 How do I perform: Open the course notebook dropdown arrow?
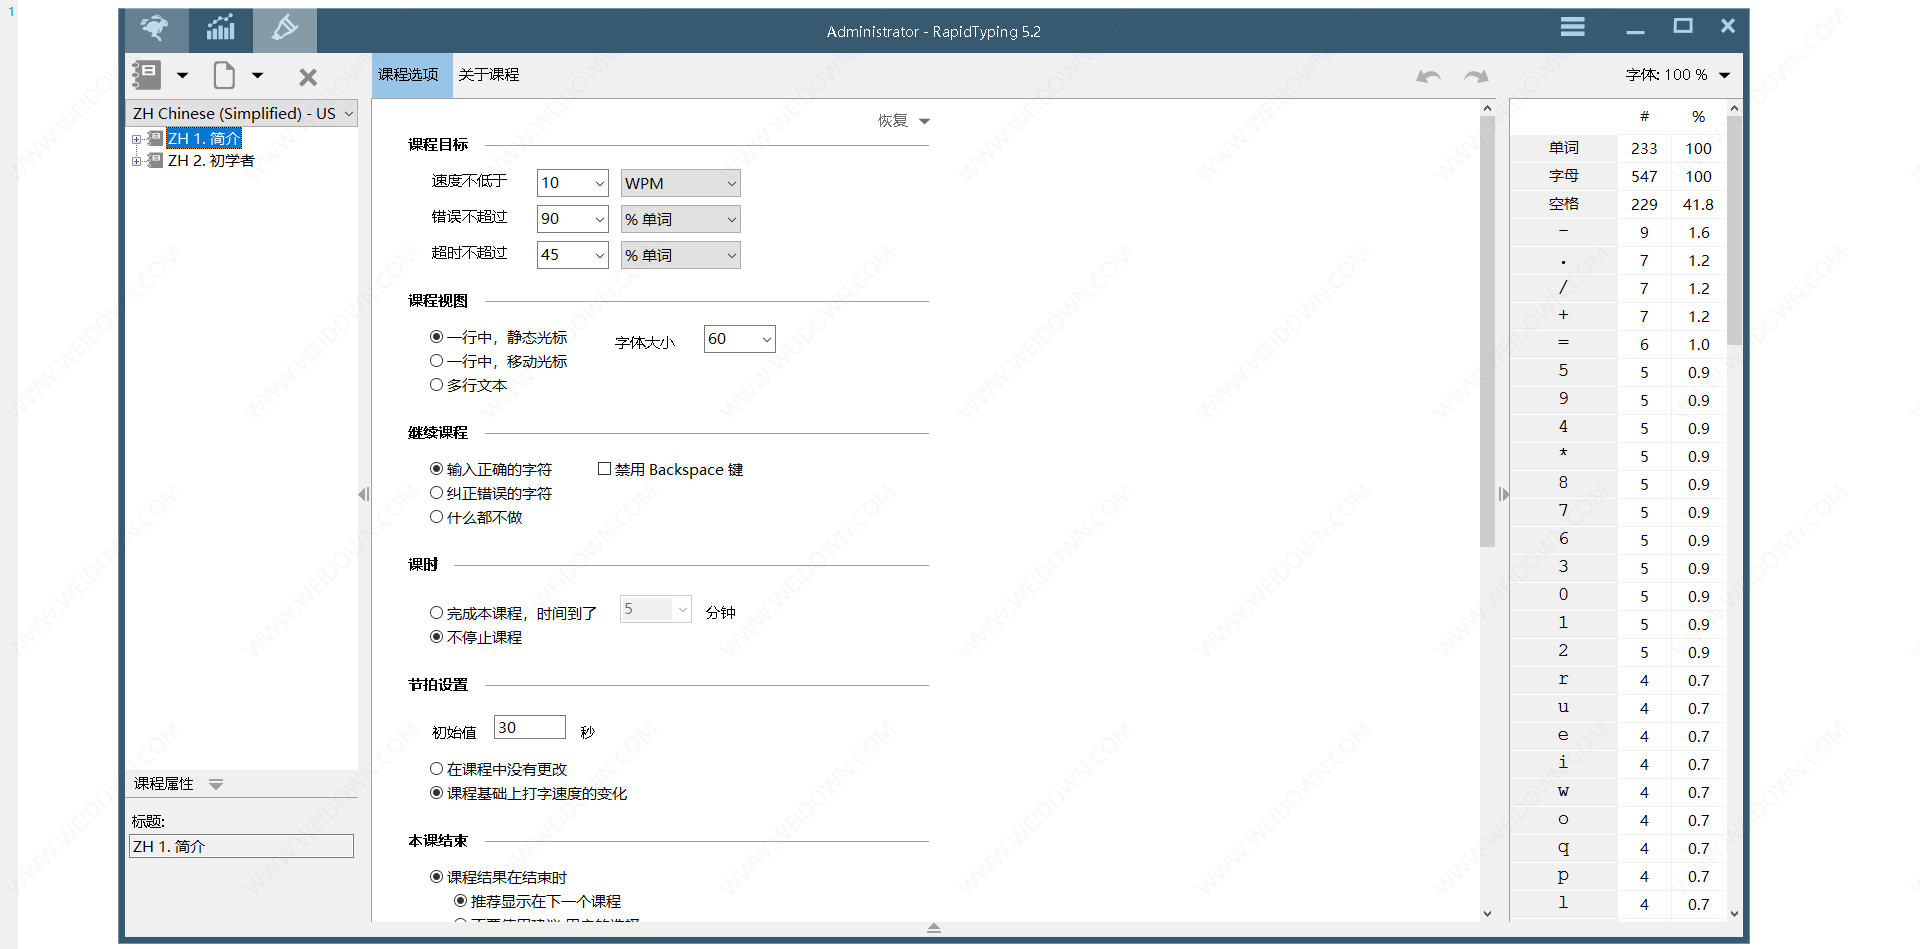182,75
